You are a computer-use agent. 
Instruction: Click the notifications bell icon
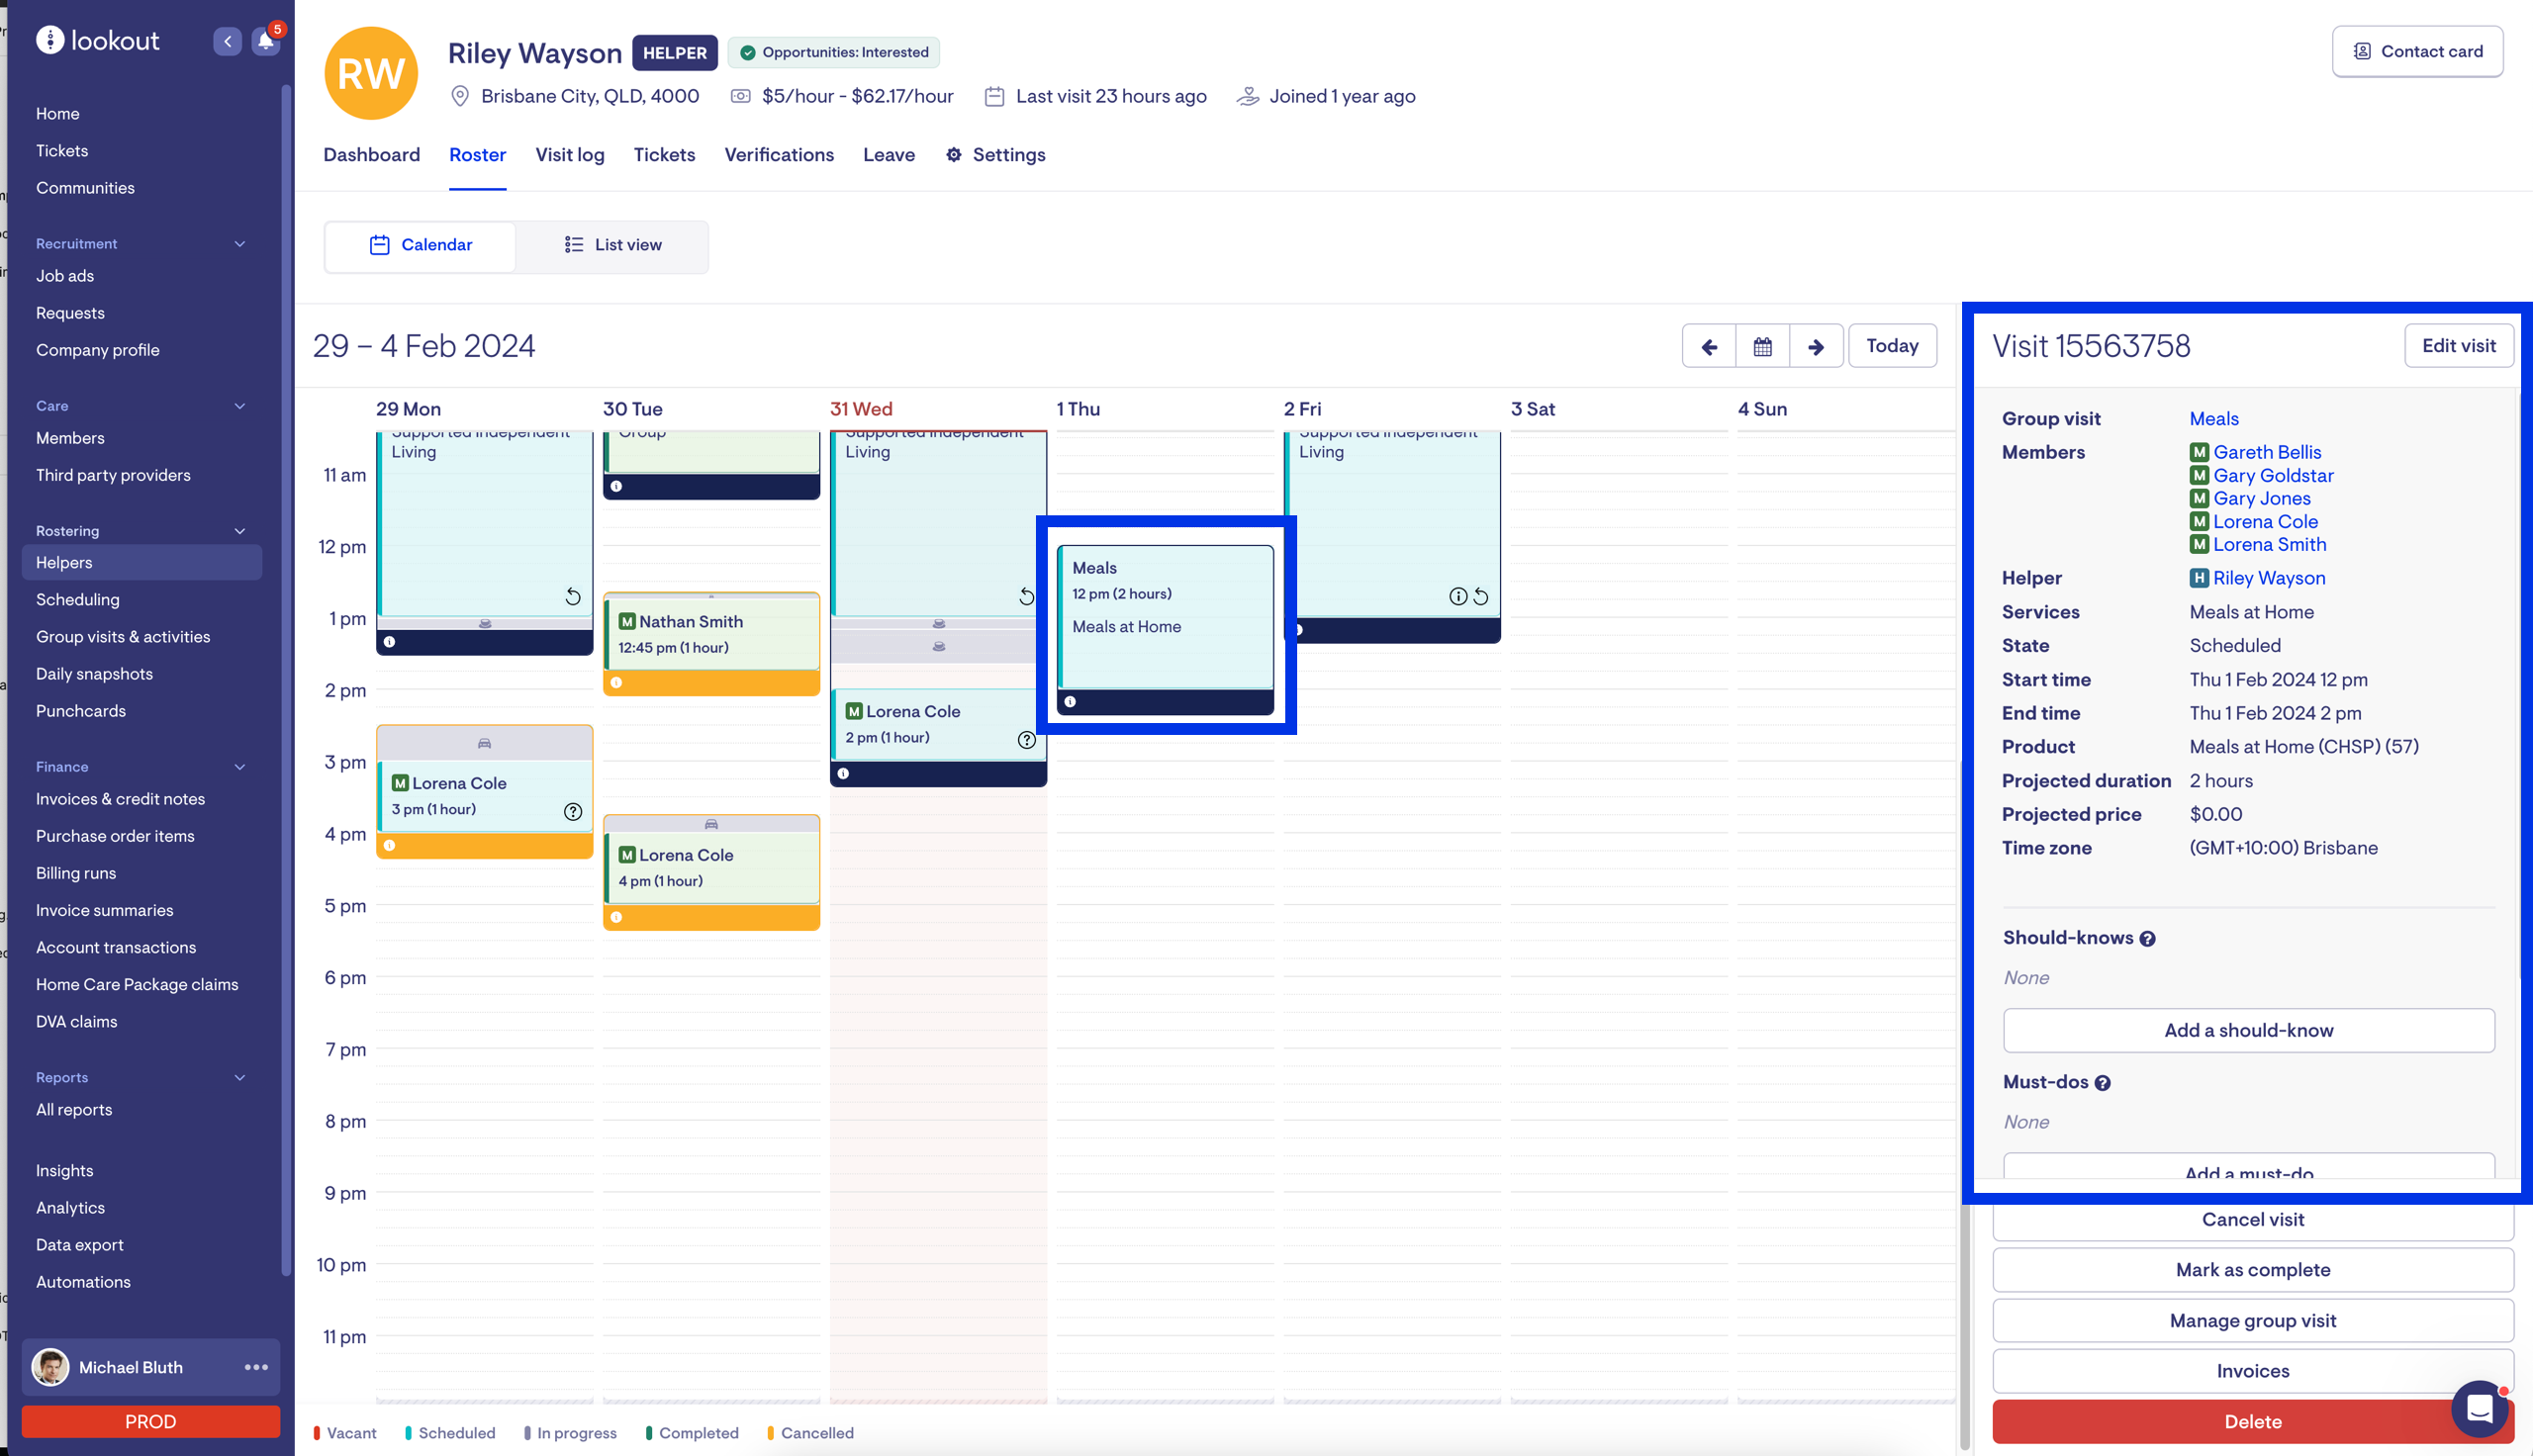265,41
